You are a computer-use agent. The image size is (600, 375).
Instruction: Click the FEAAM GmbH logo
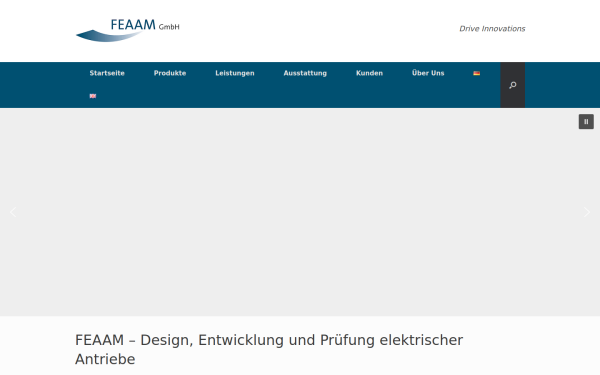tap(128, 30)
